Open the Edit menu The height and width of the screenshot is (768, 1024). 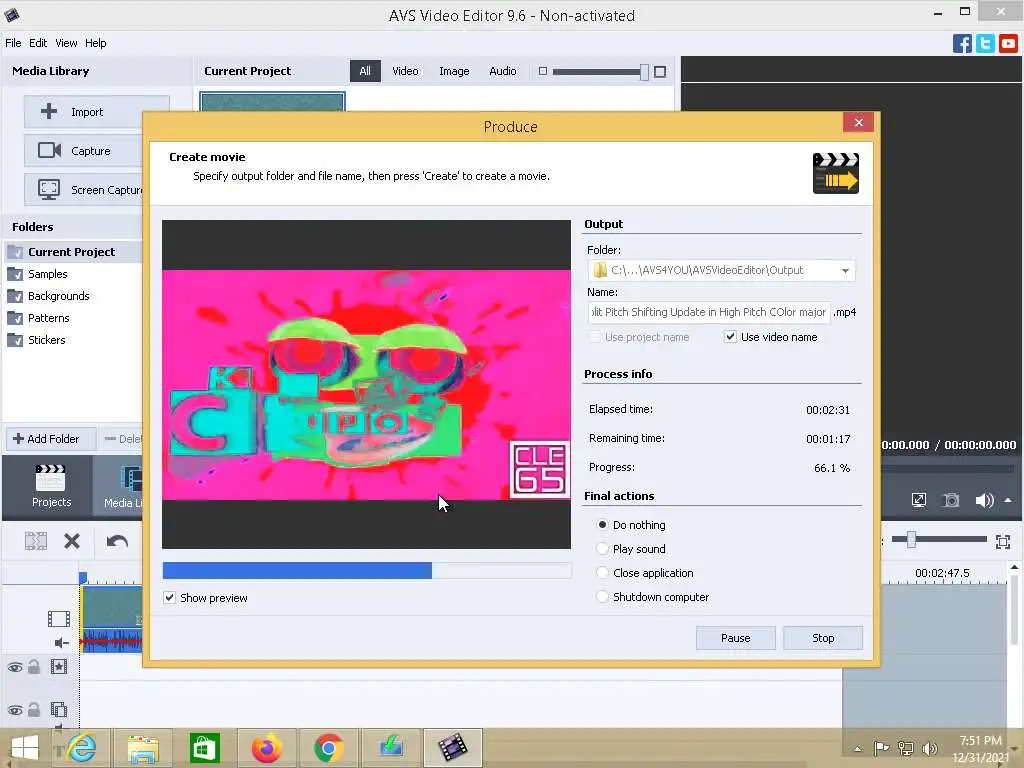(x=38, y=43)
